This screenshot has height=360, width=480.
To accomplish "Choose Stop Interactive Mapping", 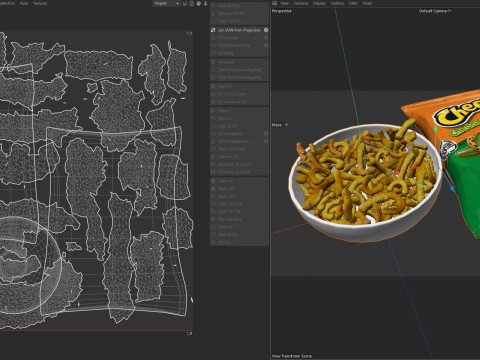I will point(239,77).
